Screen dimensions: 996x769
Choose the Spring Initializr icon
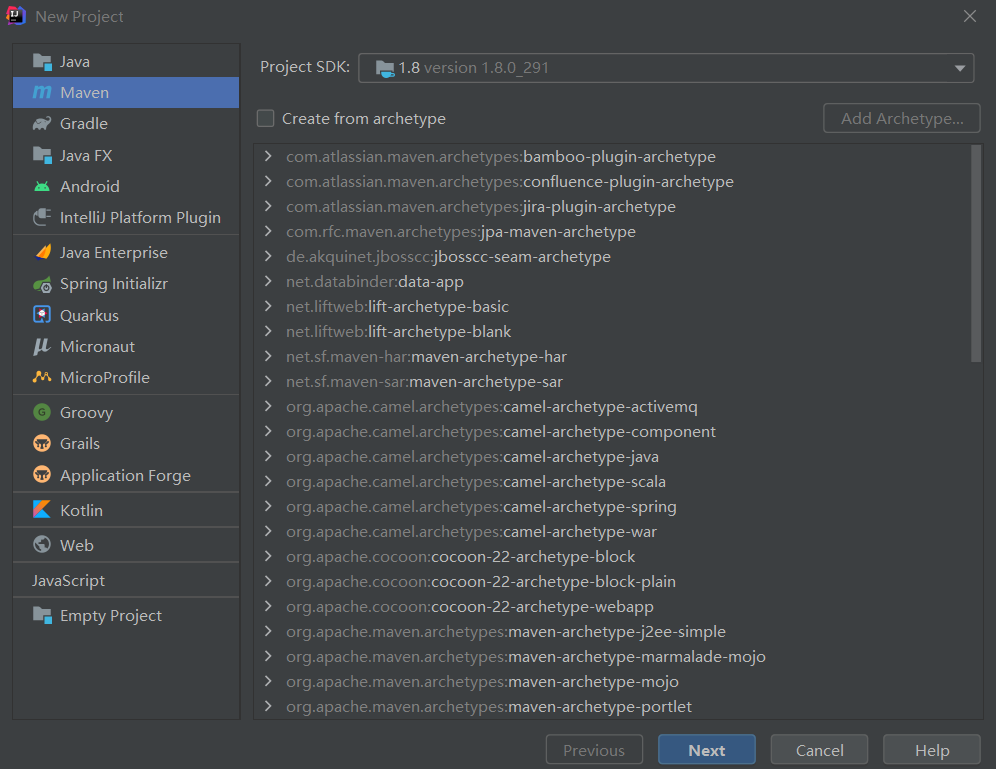point(42,284)
